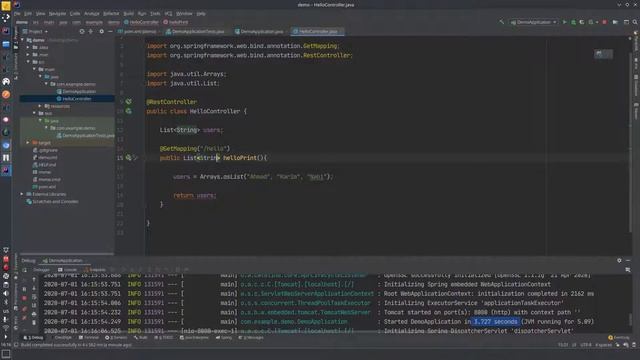Viewport: 640px width, 360px height.
Task: Click the collapse all icon in Project panel
Action: coord(91,31)
